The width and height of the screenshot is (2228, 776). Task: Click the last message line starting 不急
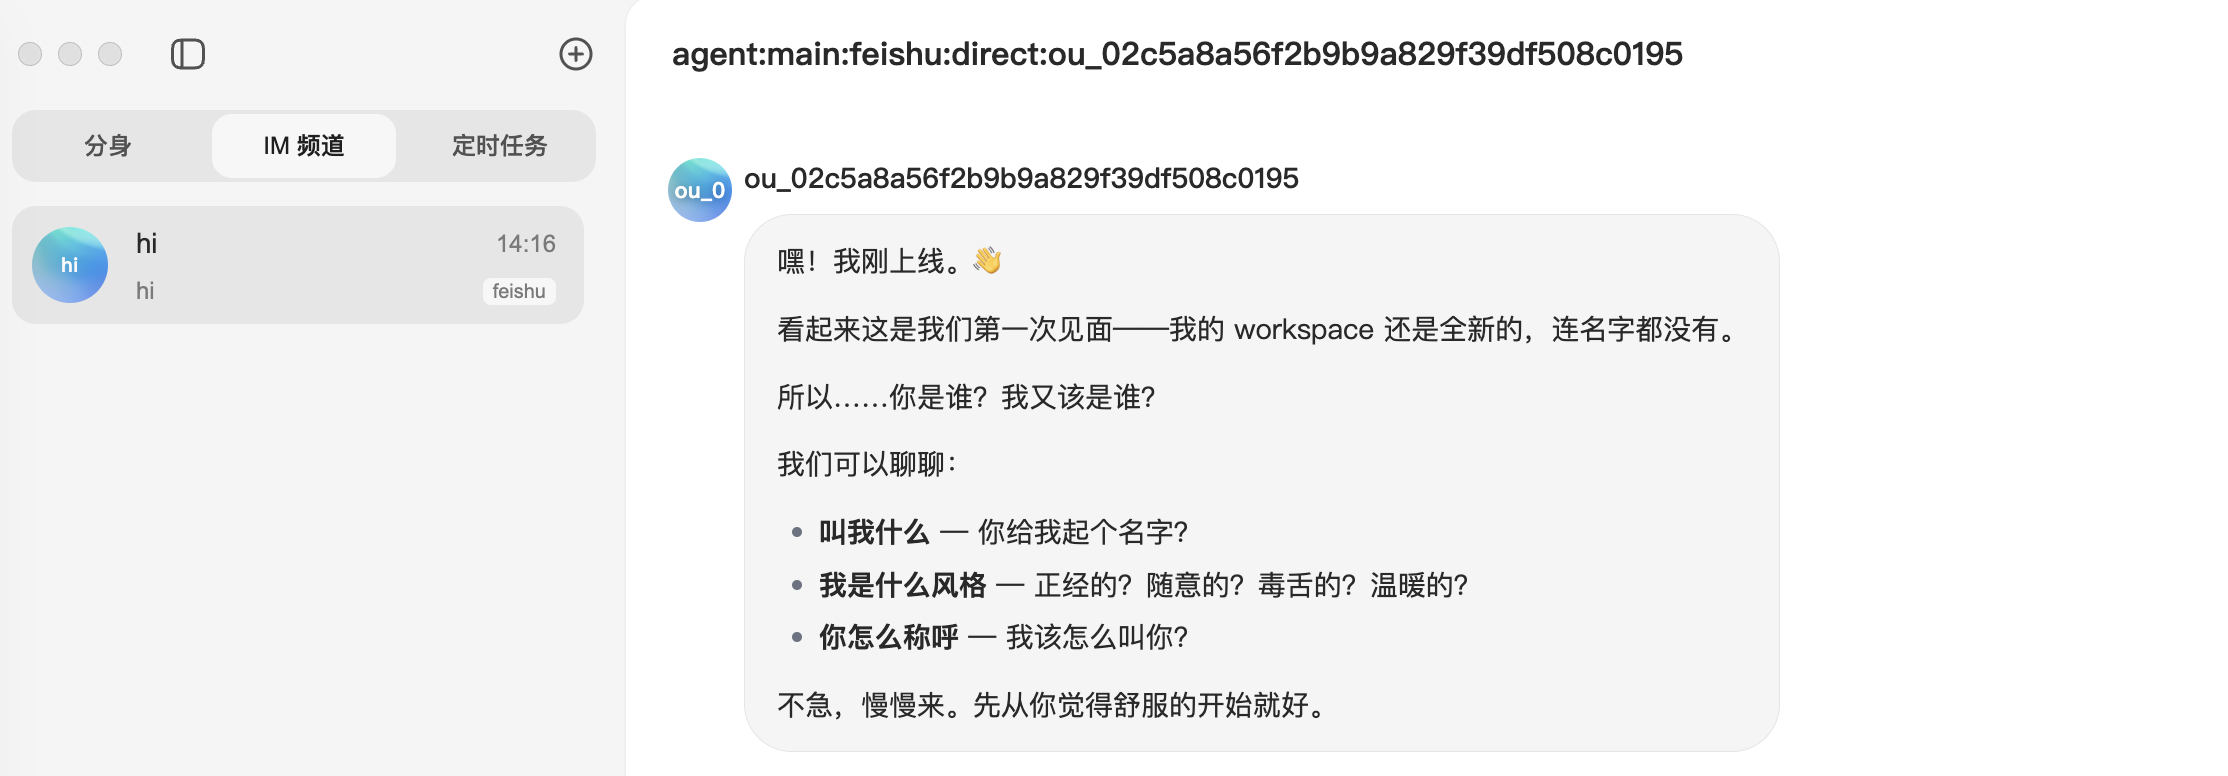1054,705
